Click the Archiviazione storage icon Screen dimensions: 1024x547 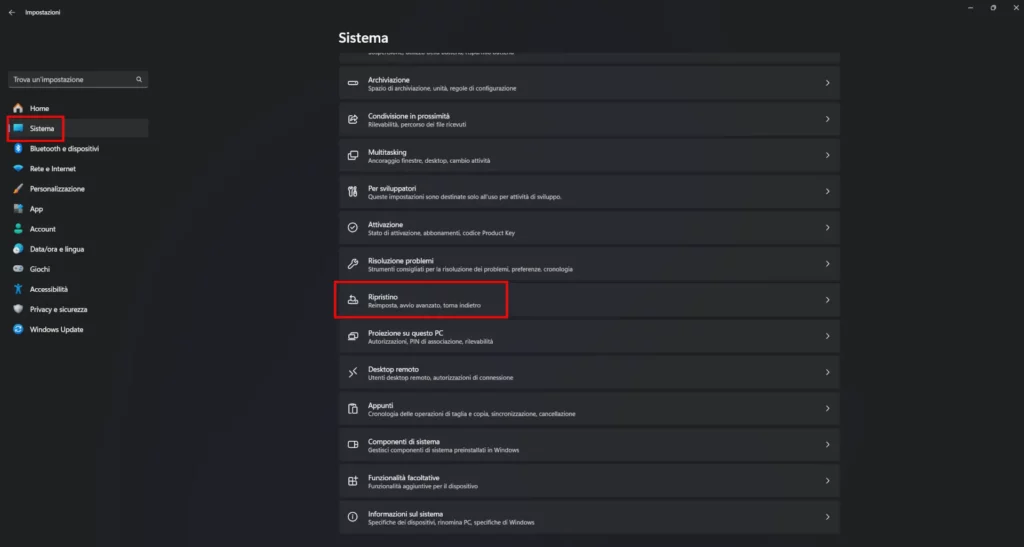click(x=352, y=83)
